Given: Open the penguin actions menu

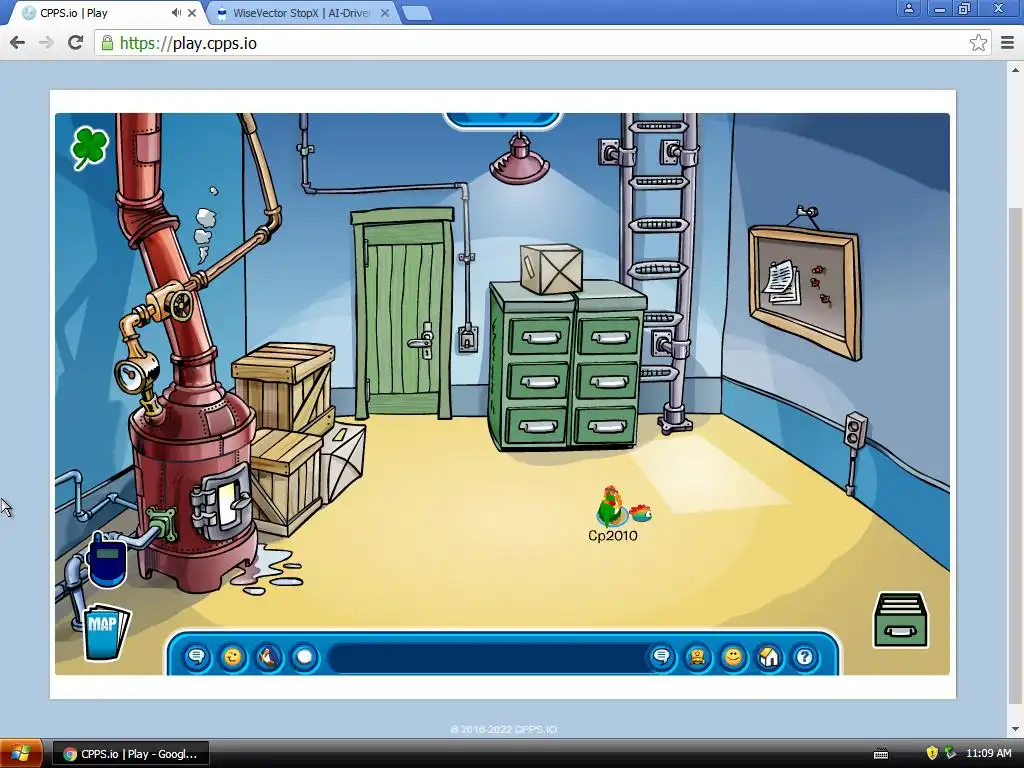Looking at the screenshot, I should point(268,656).
